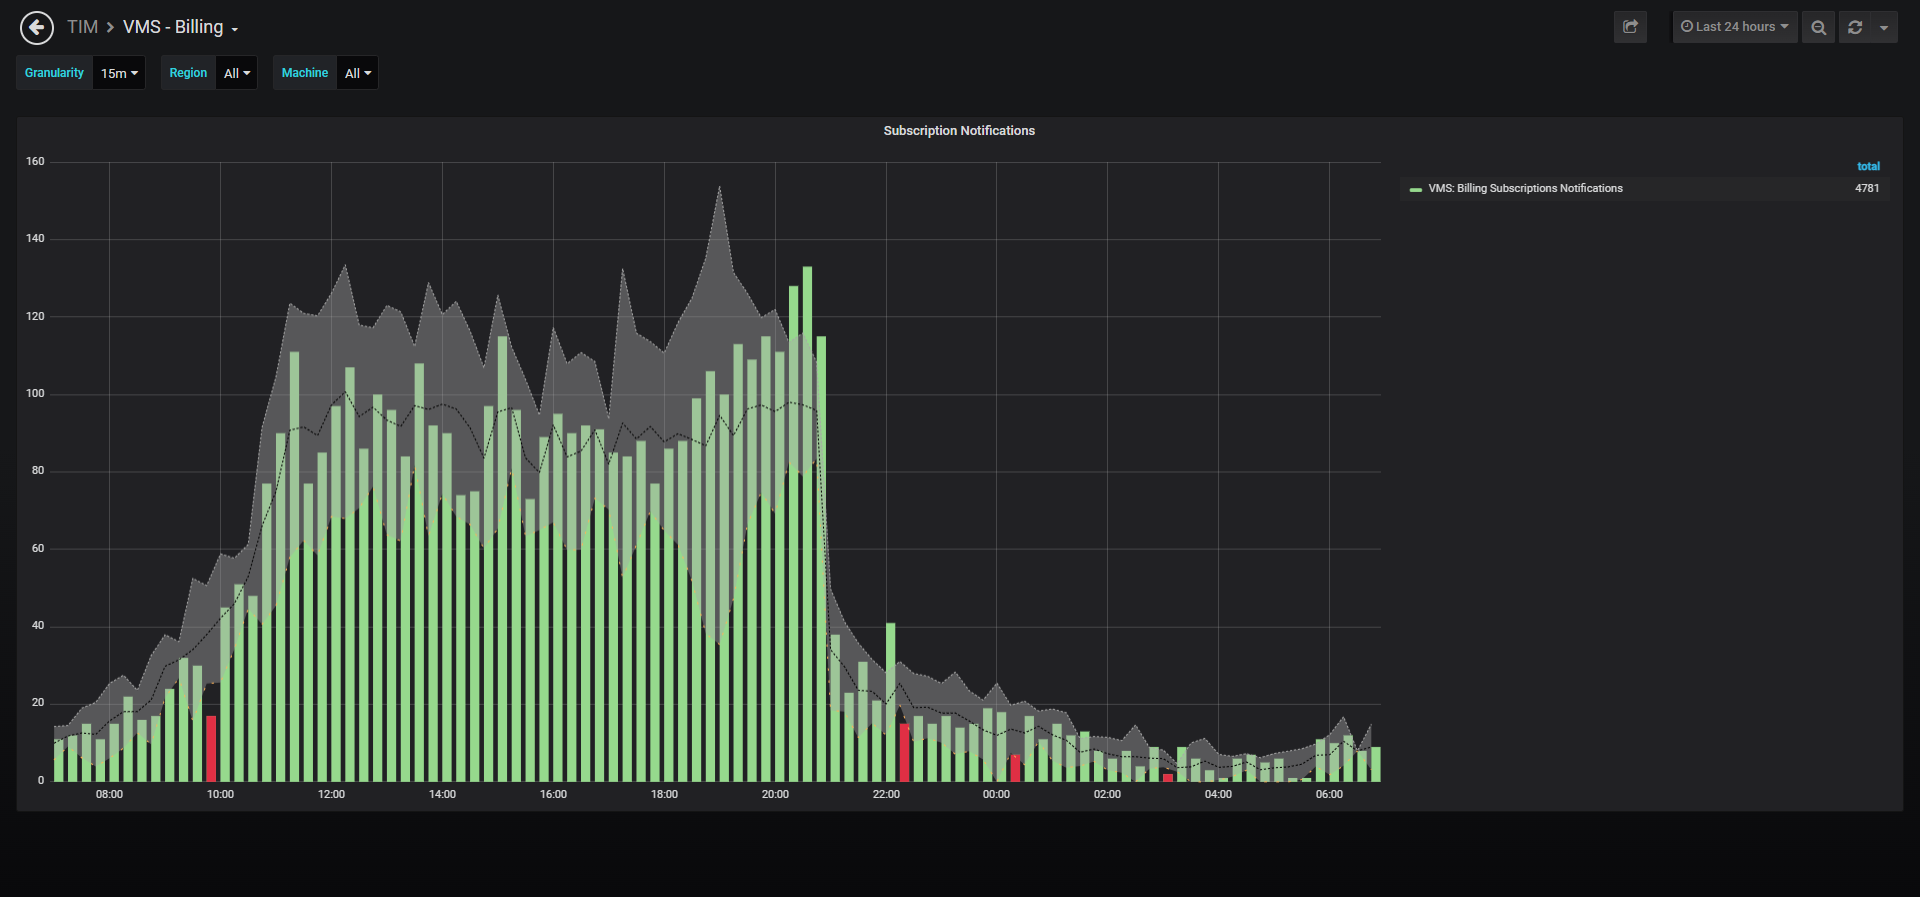Click the legend total value 4781

click(1867, 188)
